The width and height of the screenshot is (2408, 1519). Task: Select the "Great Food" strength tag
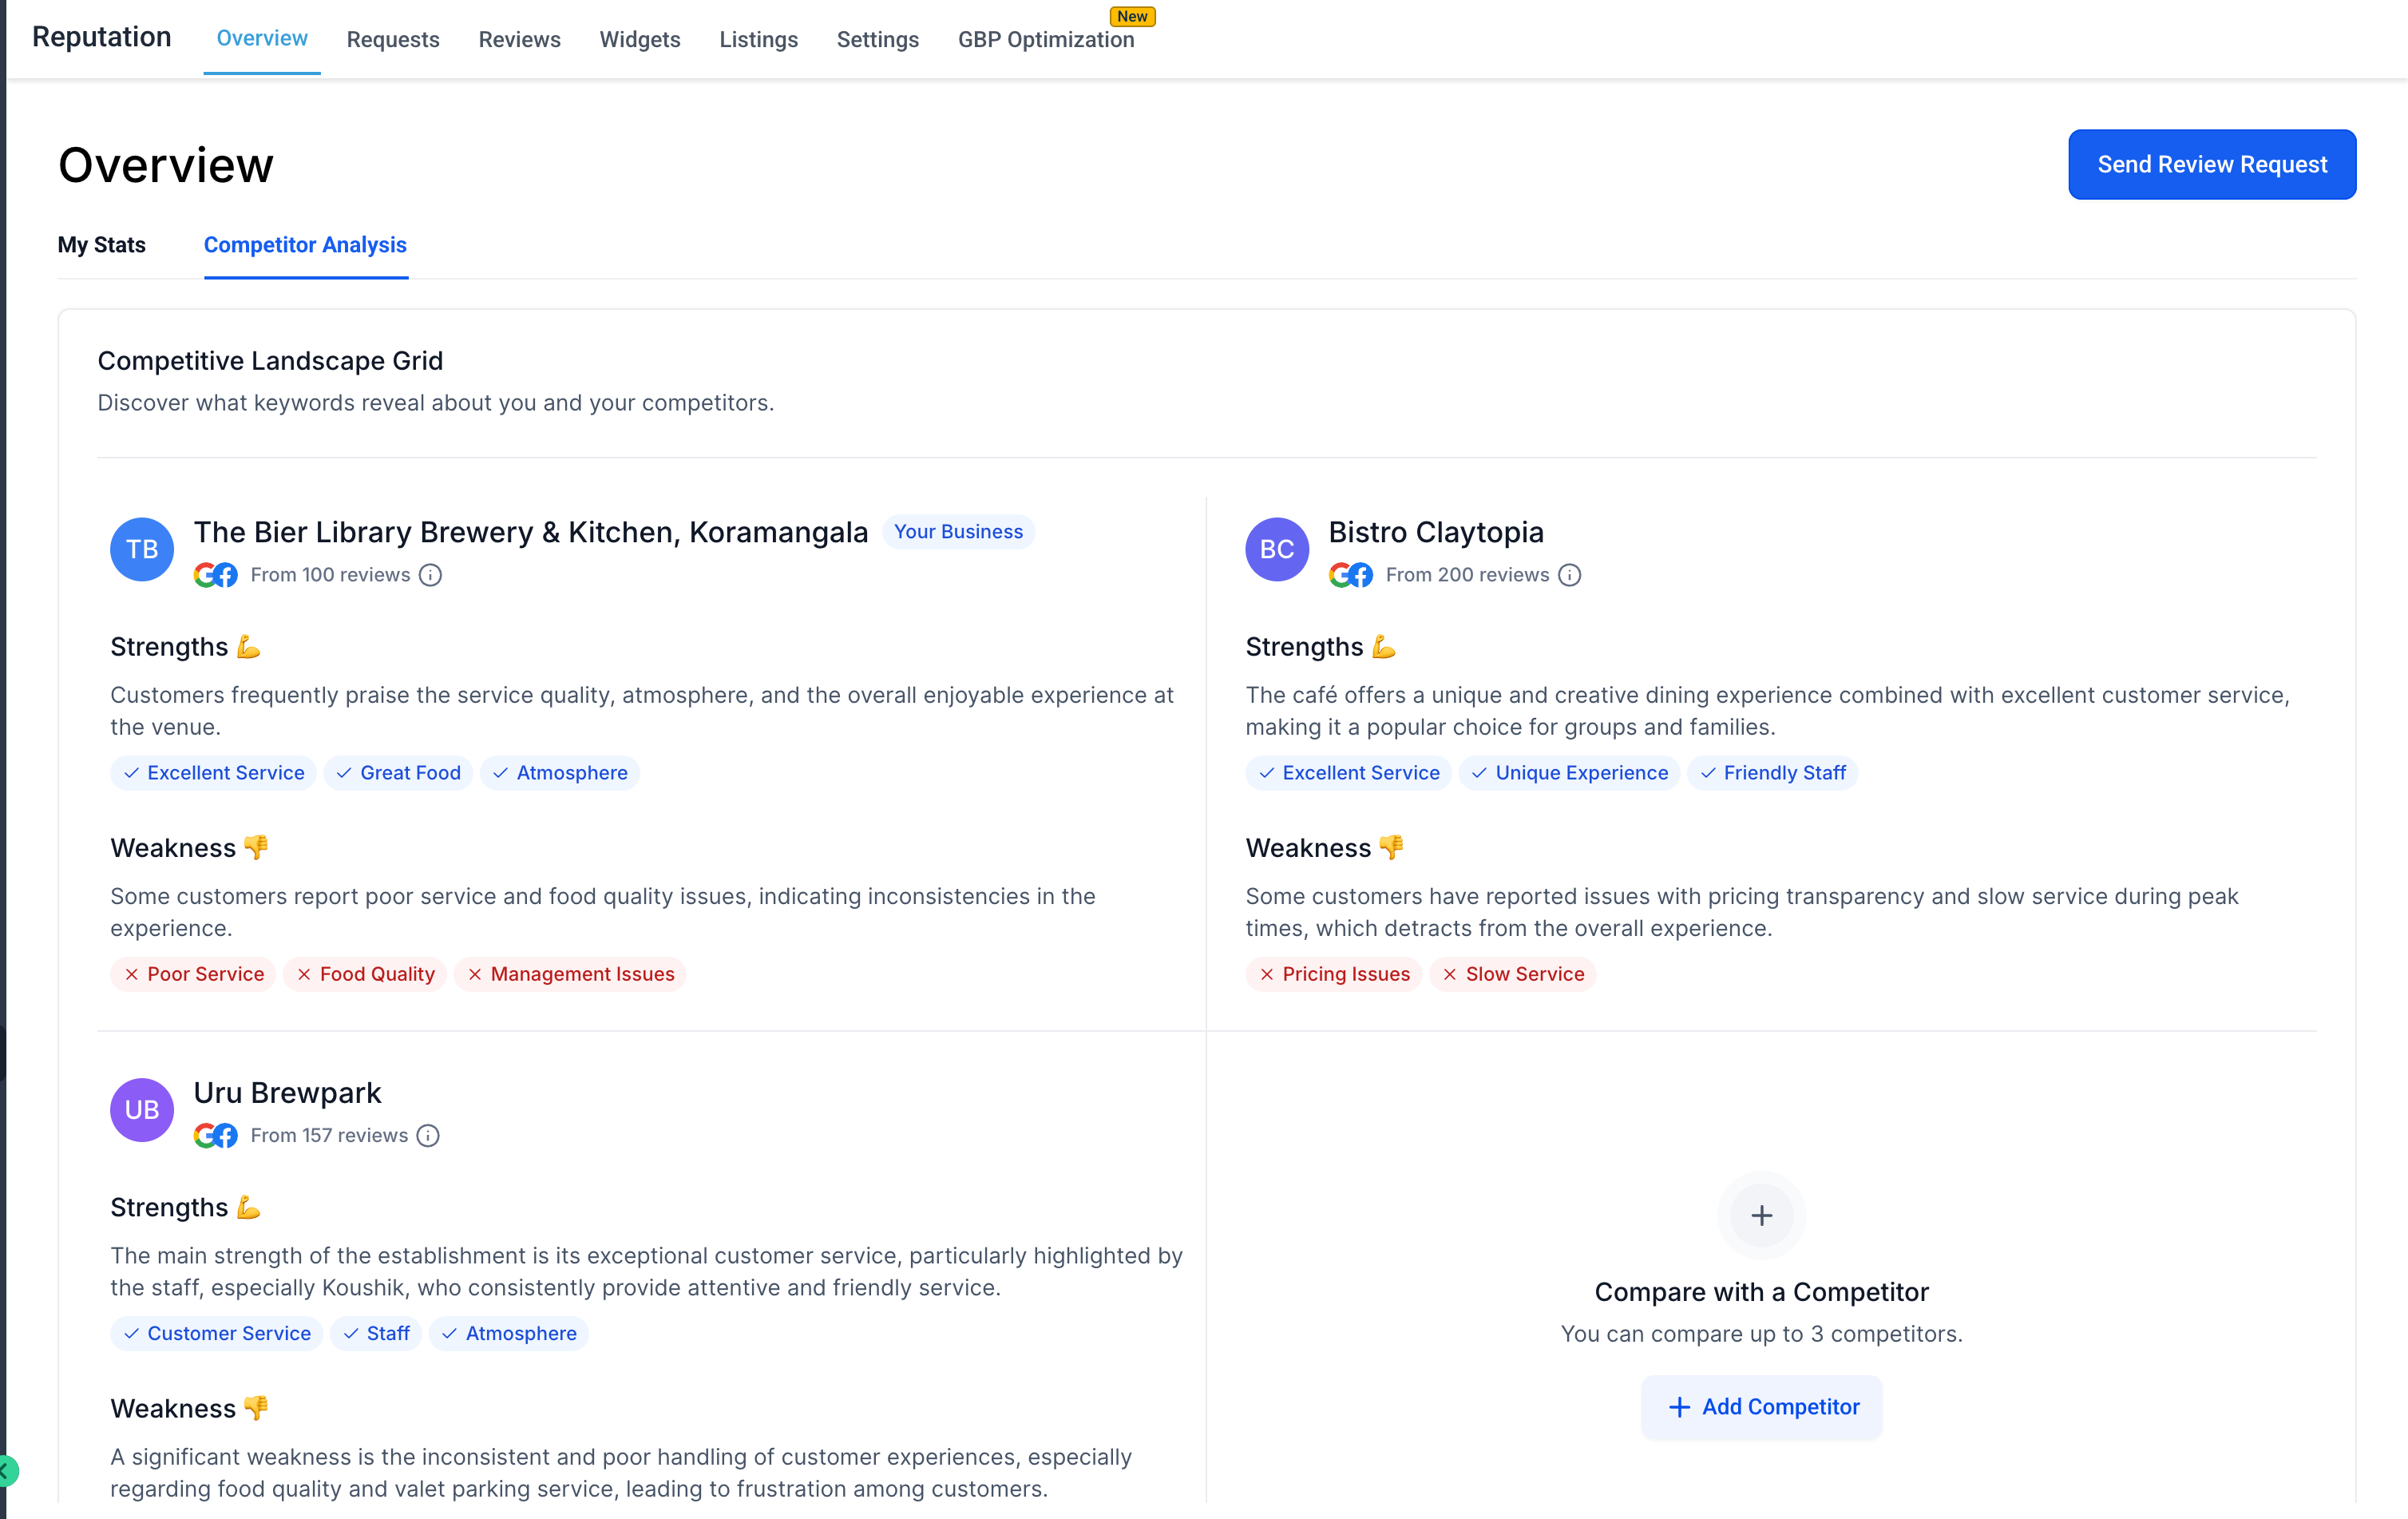point(398,773)
